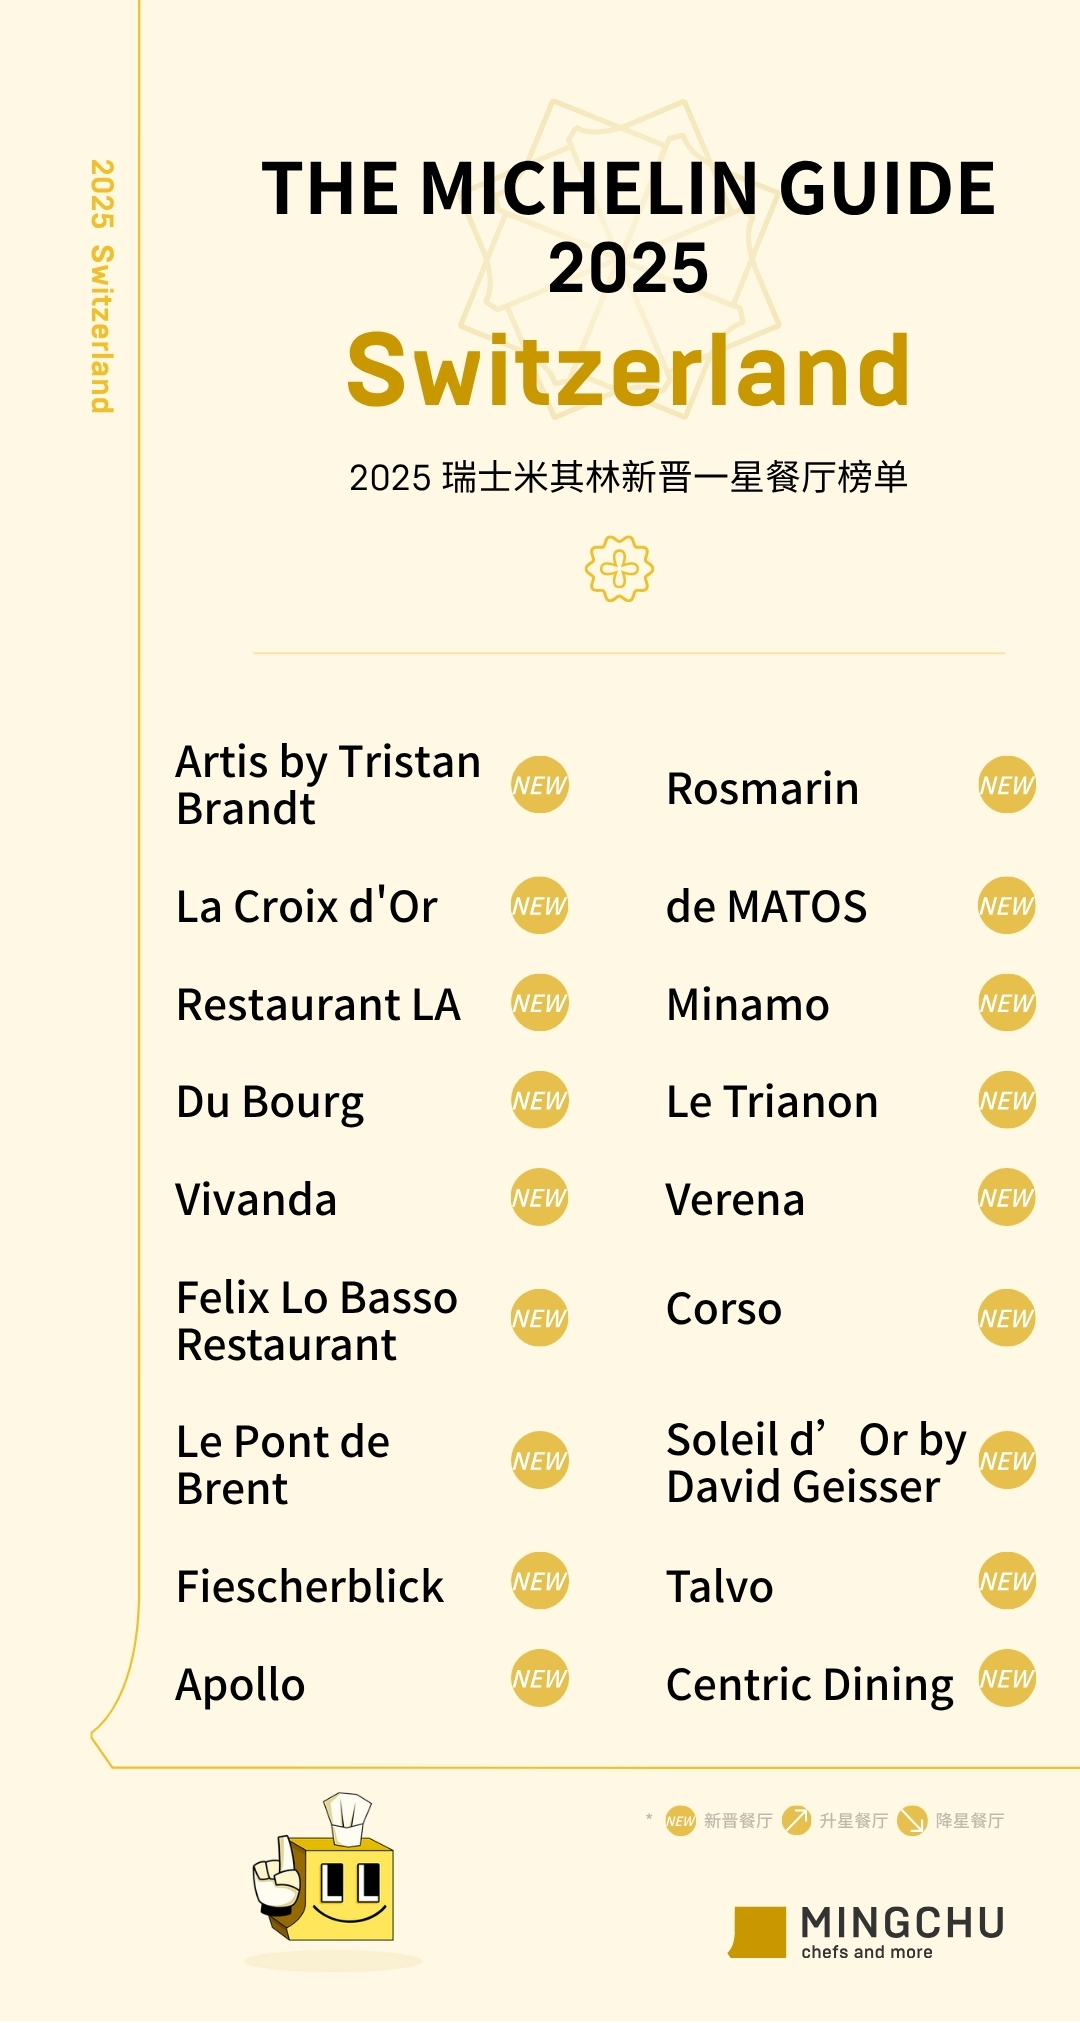Click the NEW badge next to Vivanda
Image resolution: width=1080 pixels, height=2023 pixels.
point(539,1197)
